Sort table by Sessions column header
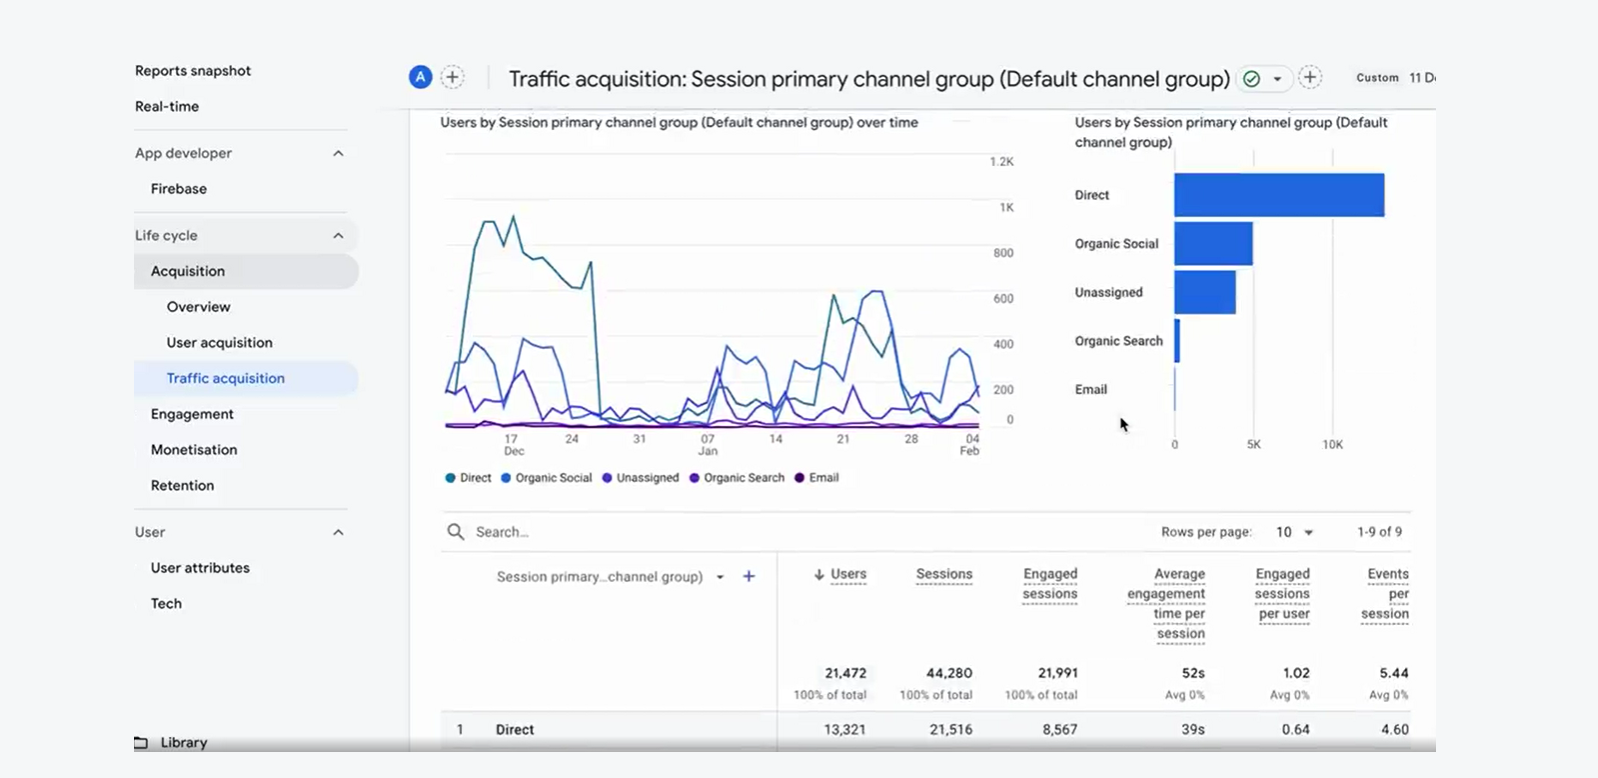 944,574
